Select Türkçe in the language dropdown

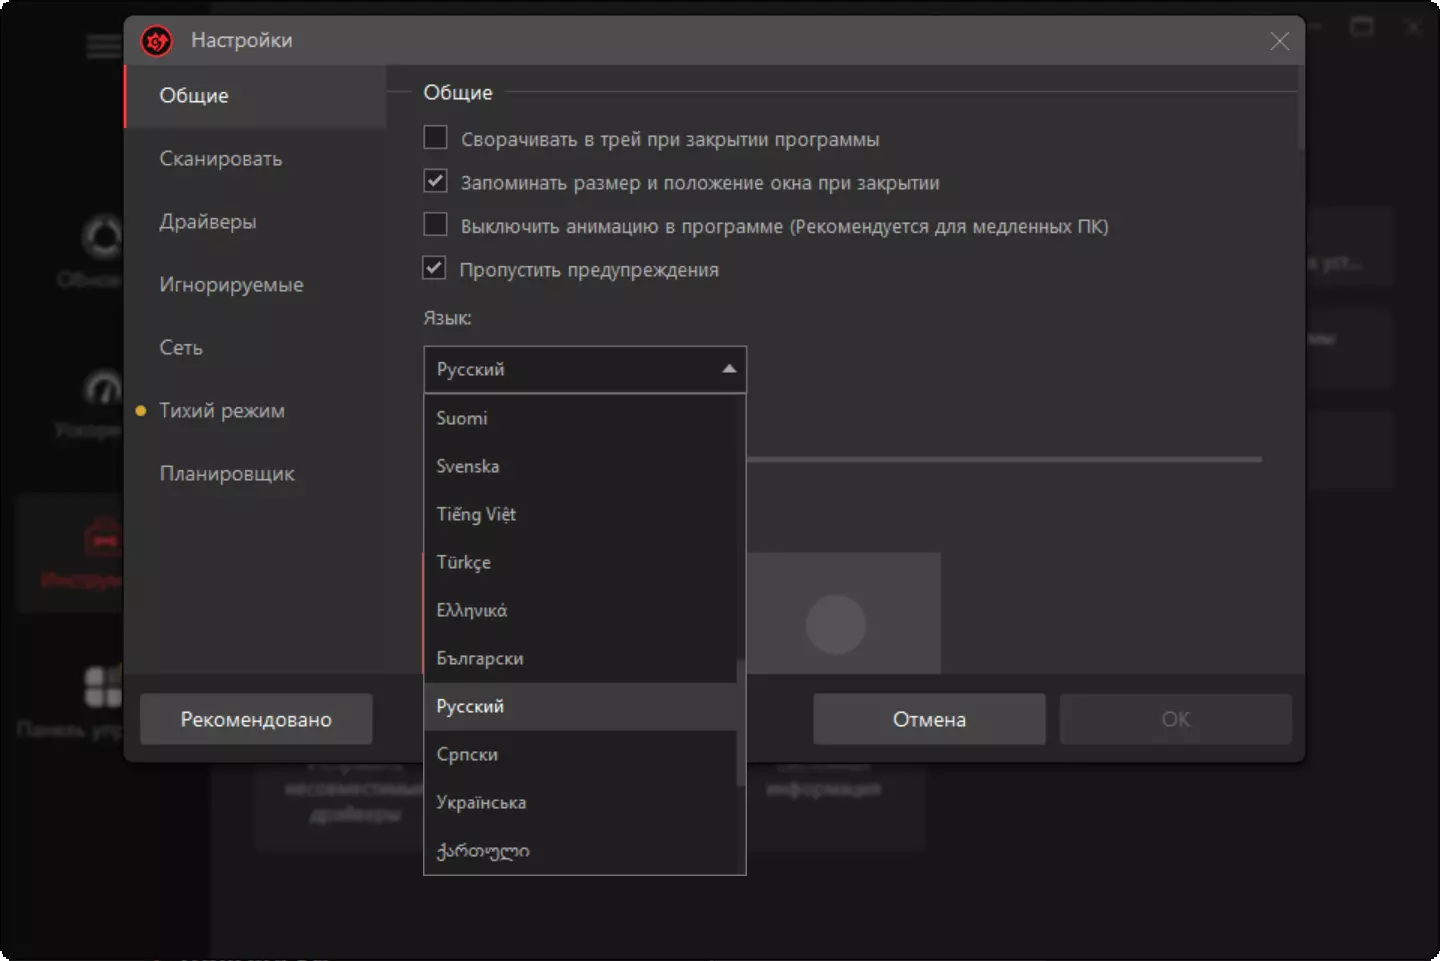coord(464,562)
